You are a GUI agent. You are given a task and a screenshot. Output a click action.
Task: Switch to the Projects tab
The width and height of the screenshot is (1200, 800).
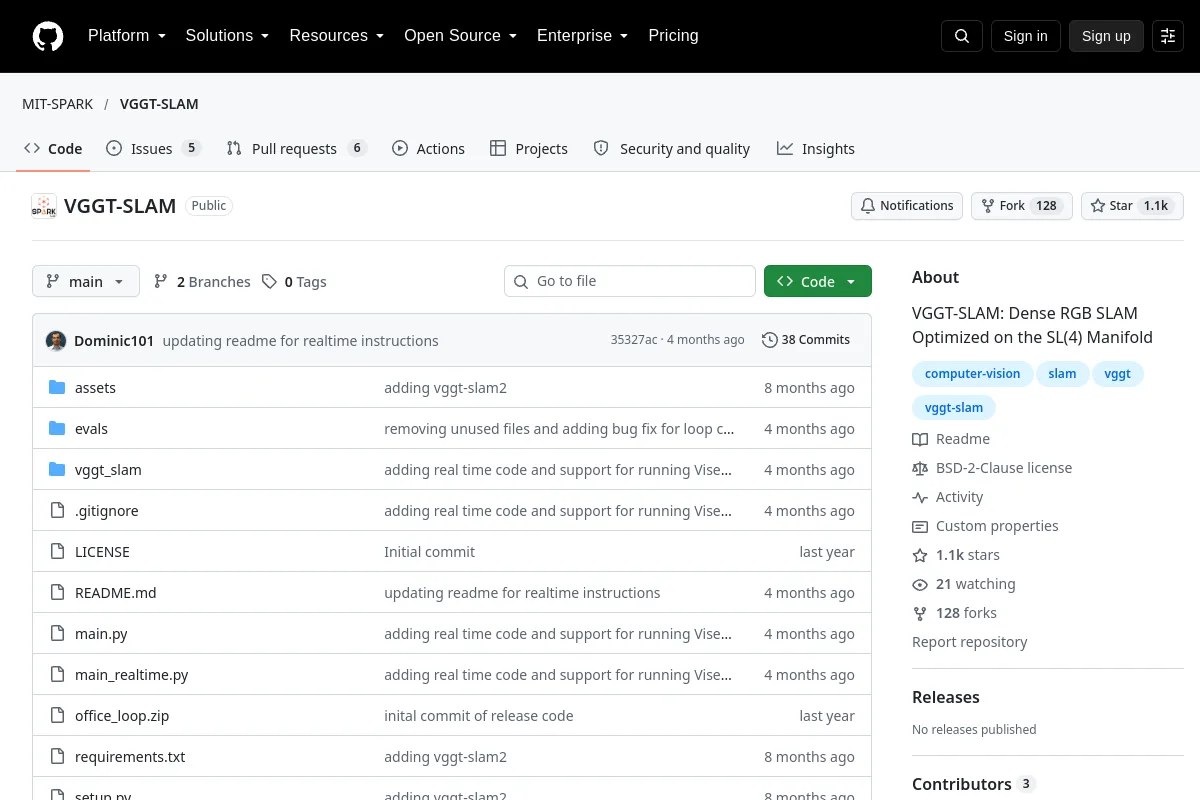tap(529, 149)
